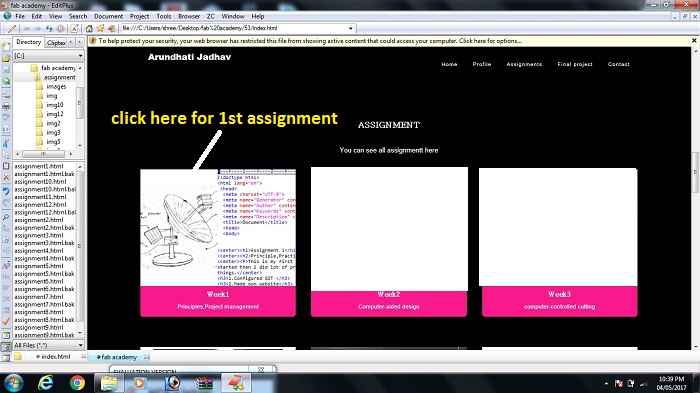
Task: Launch Internet Explorer from the taskbar
Action: [x=46, y=383]
